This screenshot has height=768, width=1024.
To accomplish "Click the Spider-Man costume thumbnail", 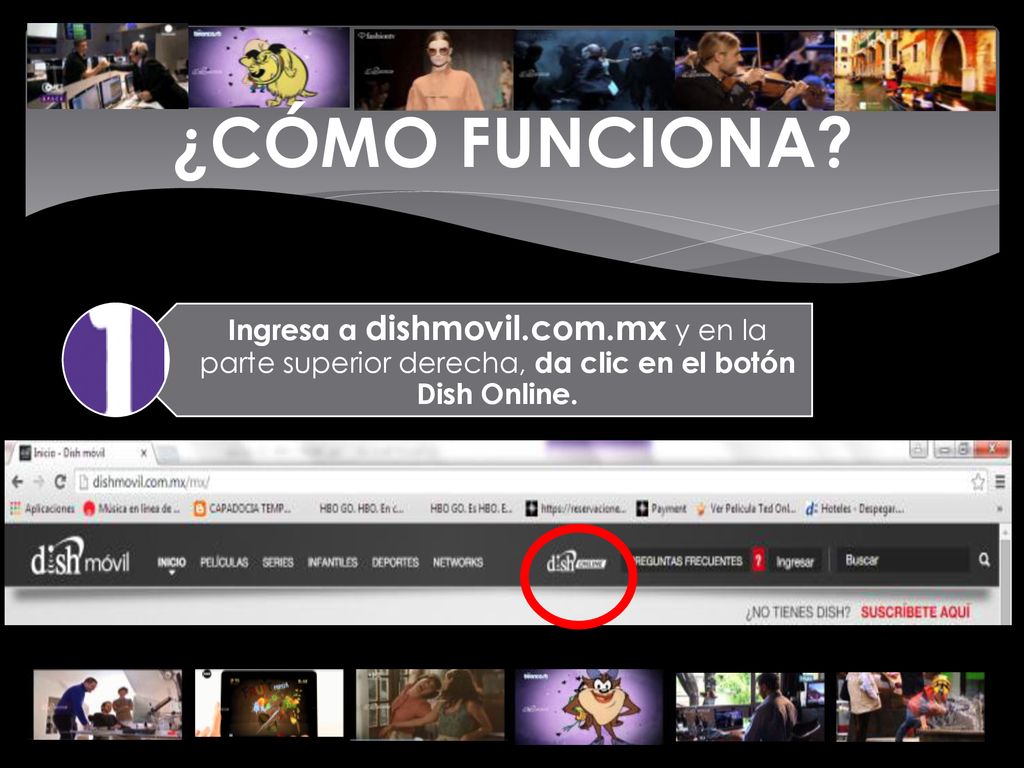I will [x=910, y=706].
